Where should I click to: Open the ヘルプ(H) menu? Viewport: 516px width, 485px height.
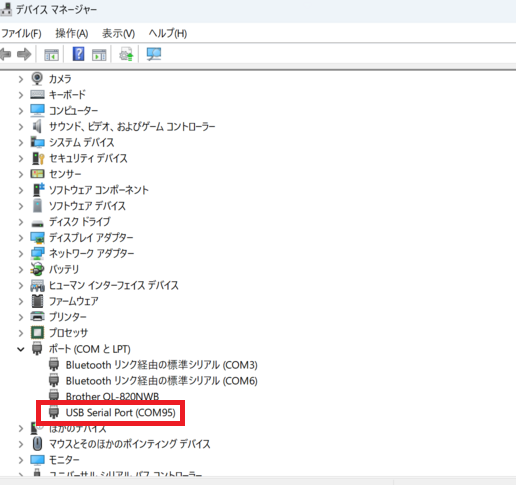pos(168,33)
